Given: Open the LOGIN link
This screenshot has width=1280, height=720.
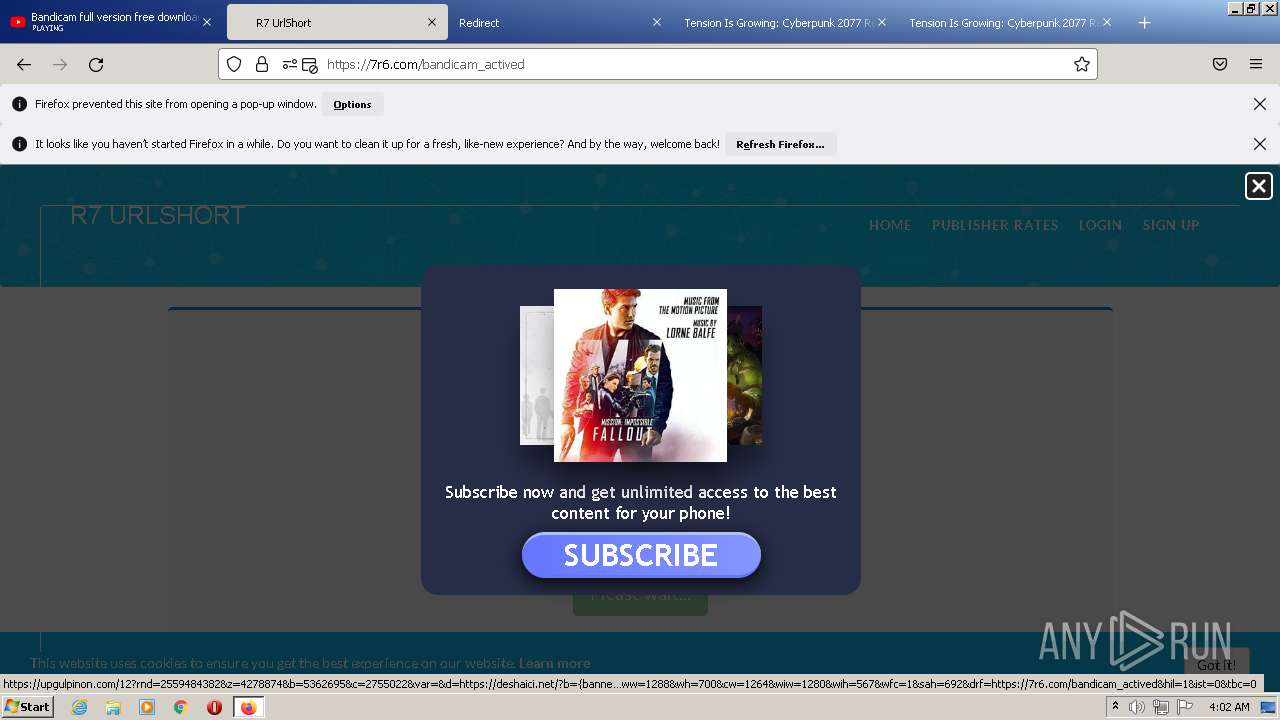Looking at the screenshot, I should [x=1100, y=225].
